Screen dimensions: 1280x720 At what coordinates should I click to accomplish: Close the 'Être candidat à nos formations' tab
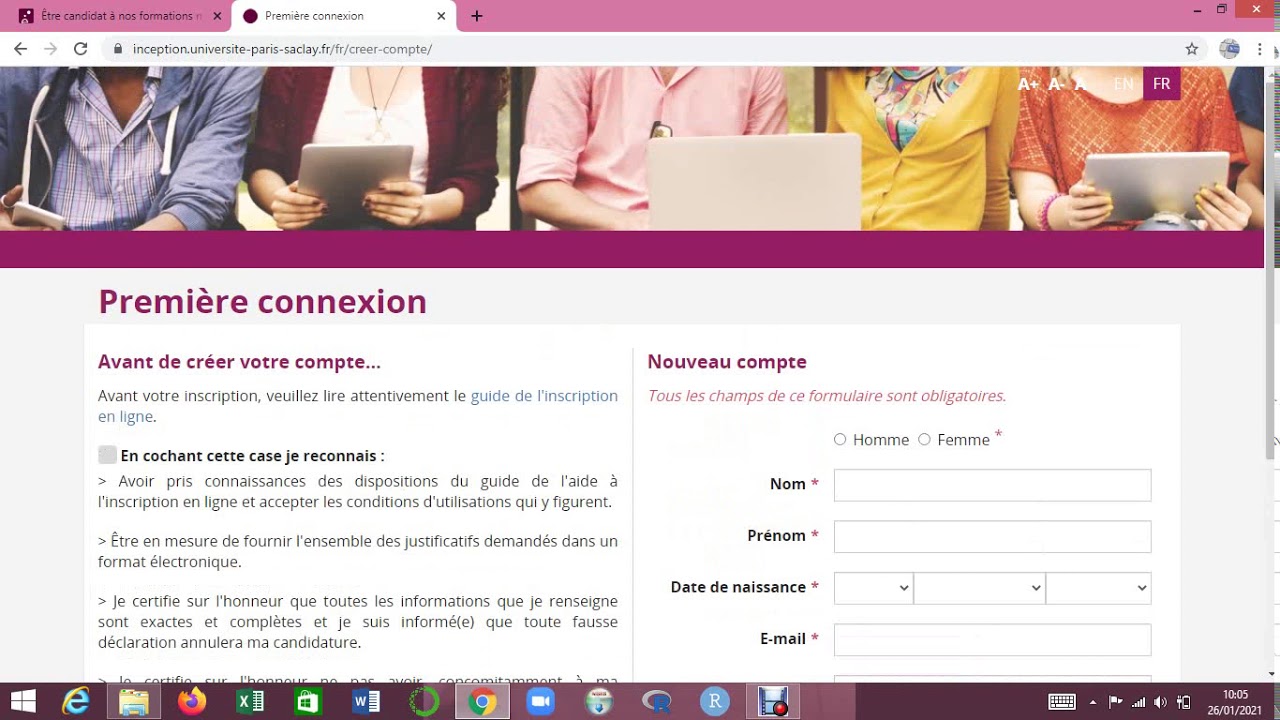click(217, 16)
